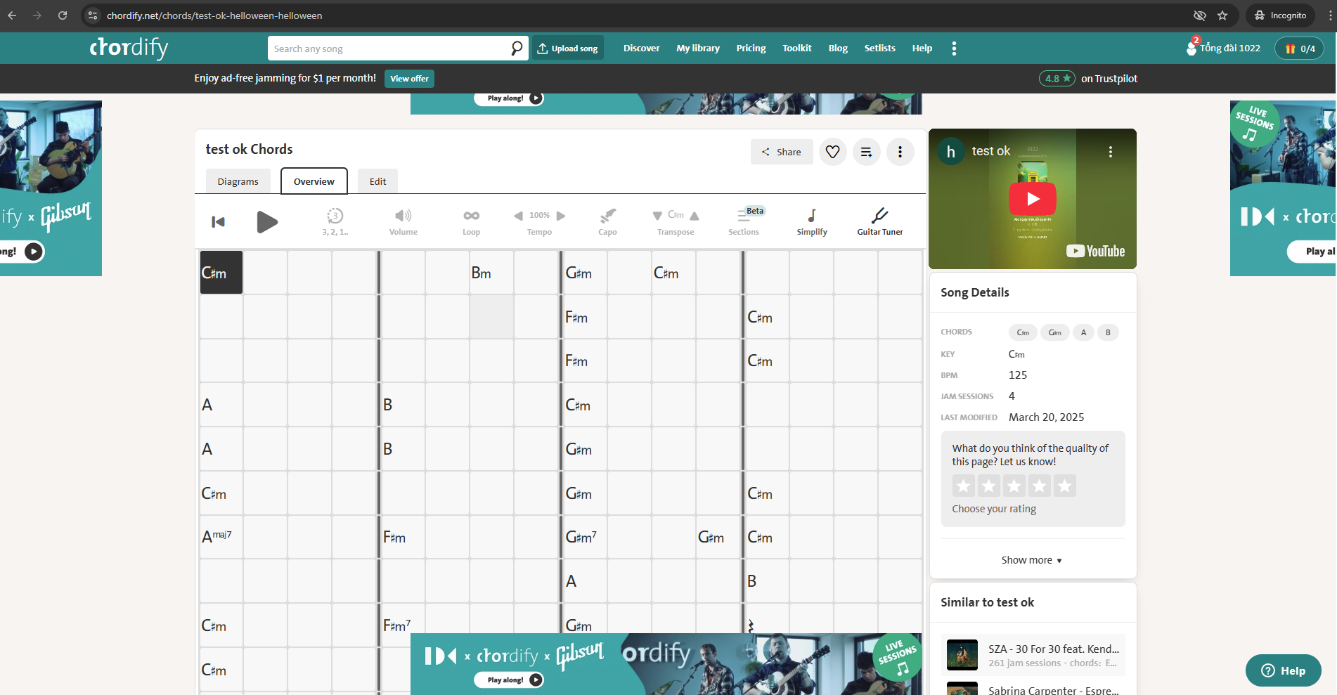Bookmark this page with the star icon
Viewport: 1337px width, 695px height.
(1222, 16)
